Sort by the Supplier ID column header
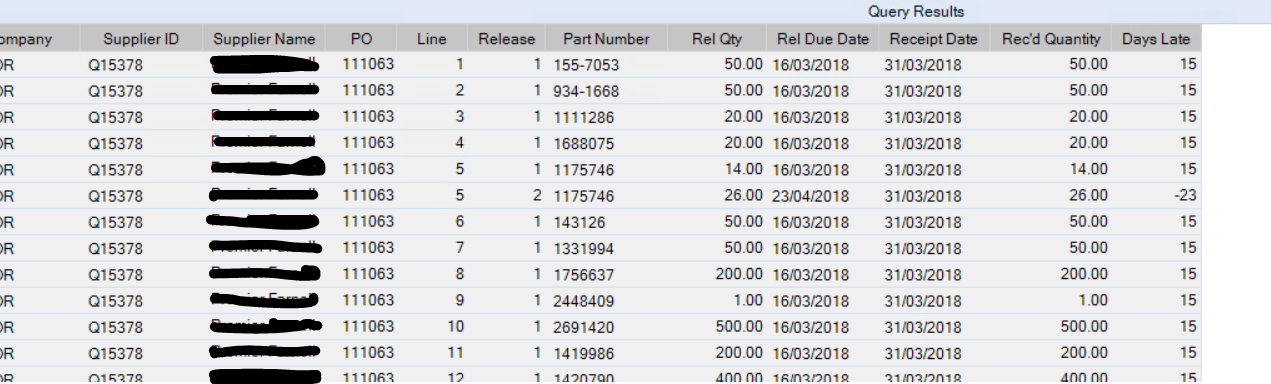The width and height of the screenshot is (1271, 384). 141,39
